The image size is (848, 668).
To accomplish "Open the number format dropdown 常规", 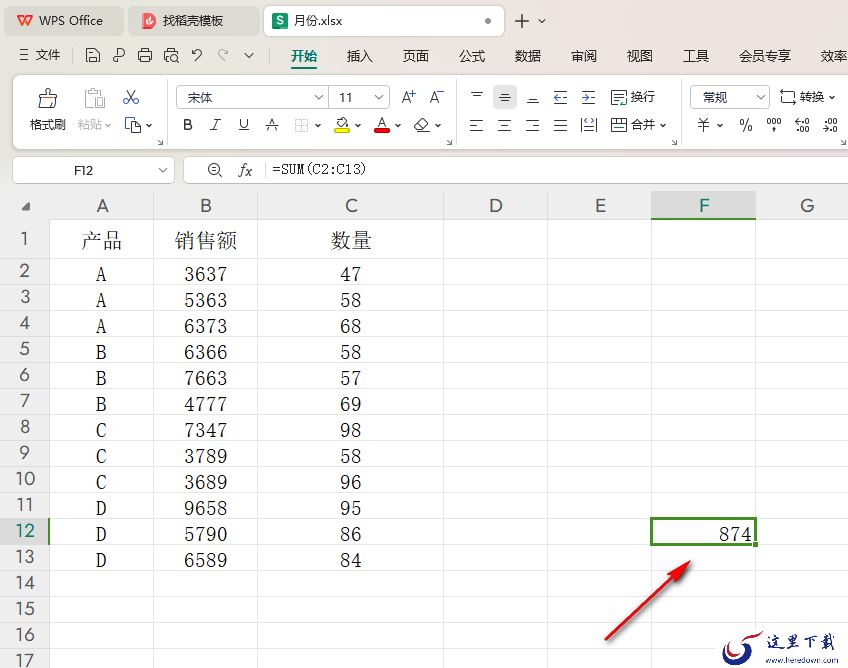I will [x=760, y=97].
